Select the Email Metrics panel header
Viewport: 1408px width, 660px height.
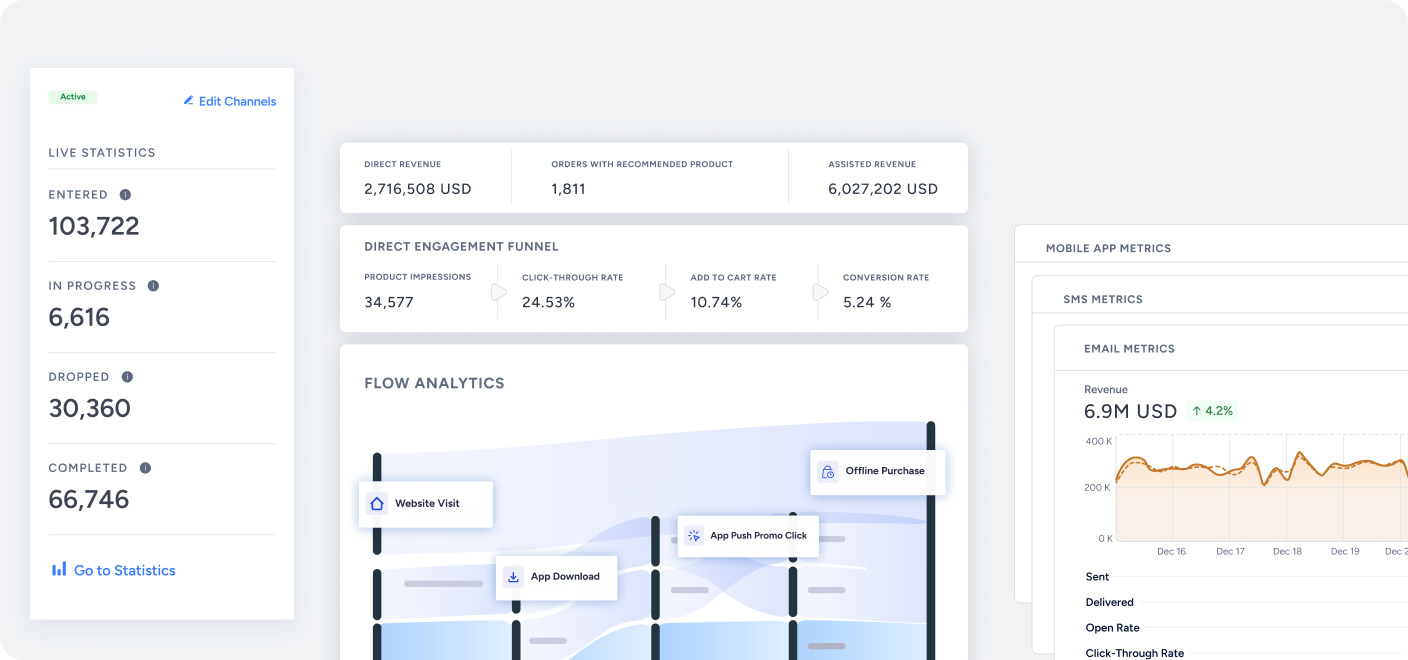click(1129, 349)
